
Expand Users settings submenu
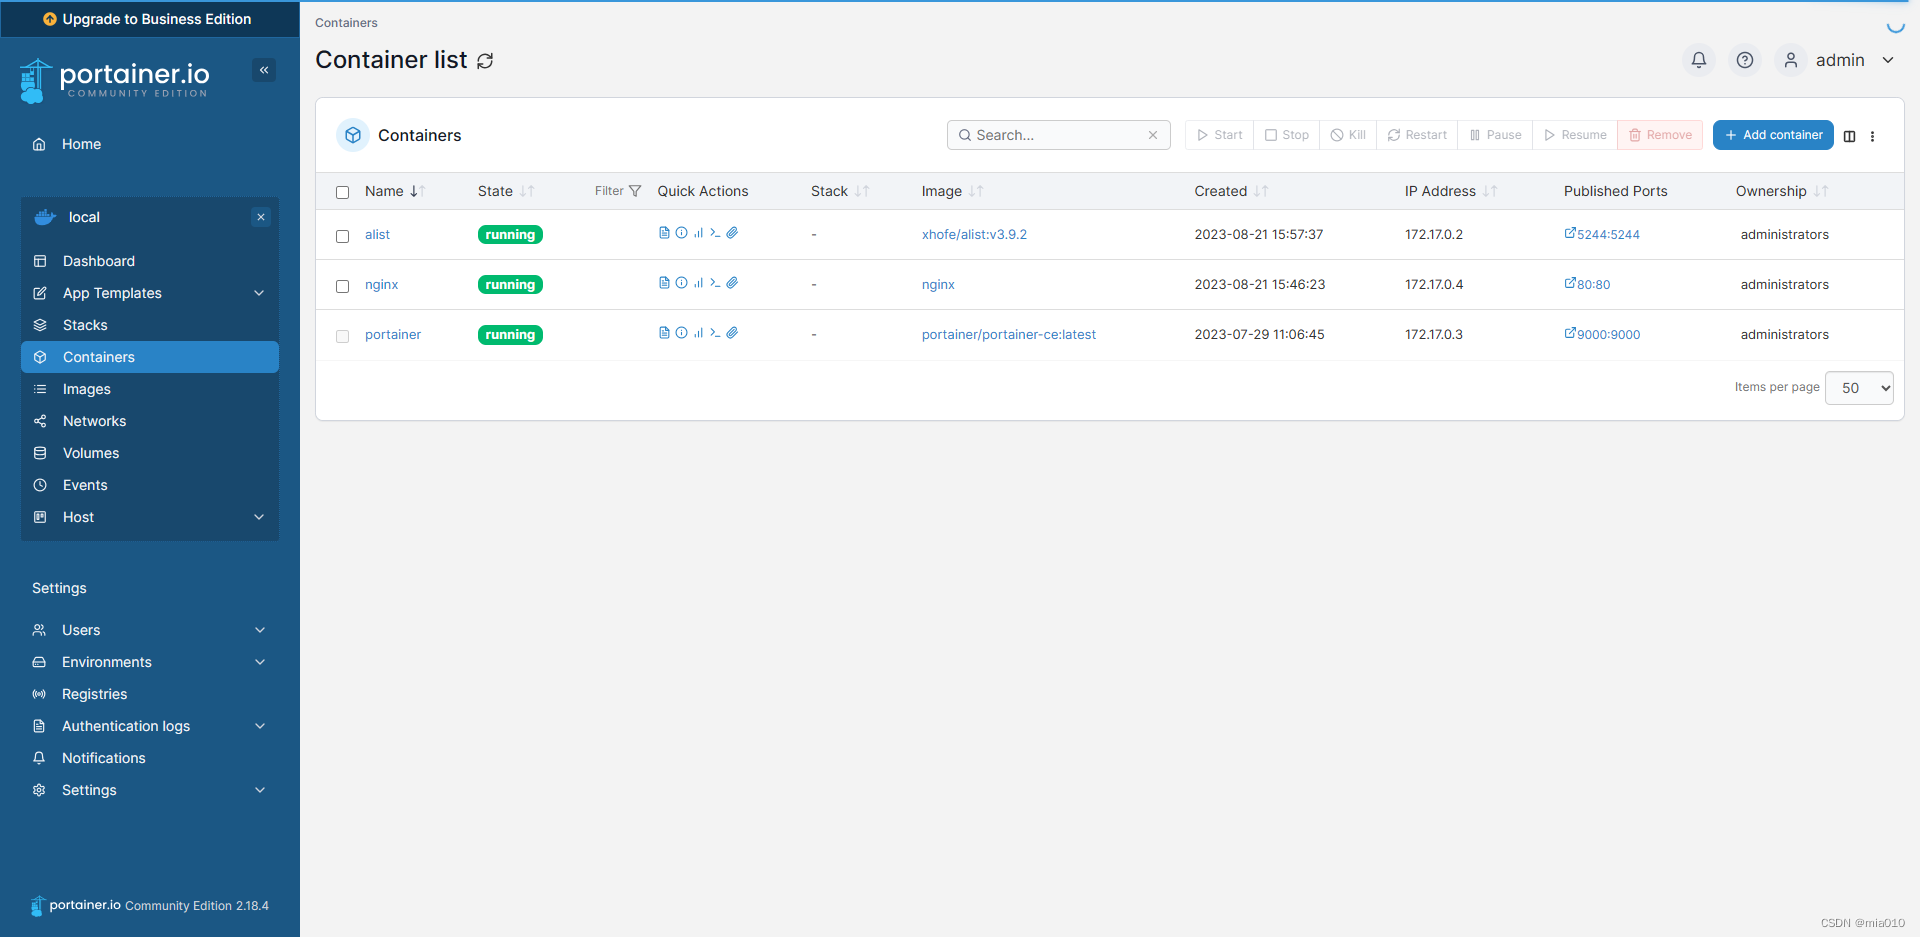tap(260, 630)
